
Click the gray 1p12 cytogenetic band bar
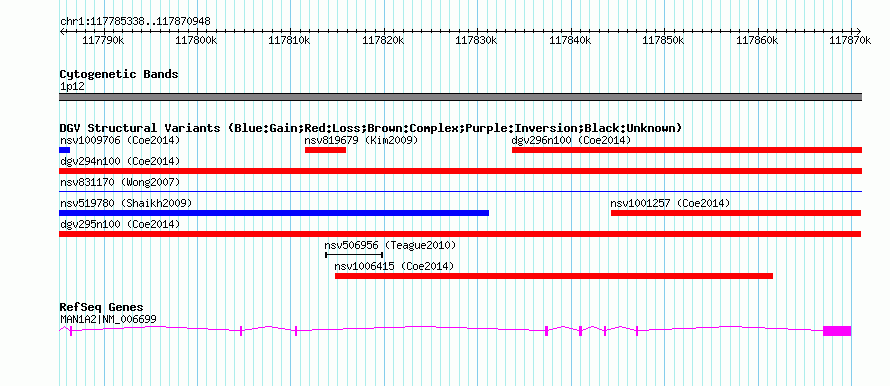coord(460,97)
